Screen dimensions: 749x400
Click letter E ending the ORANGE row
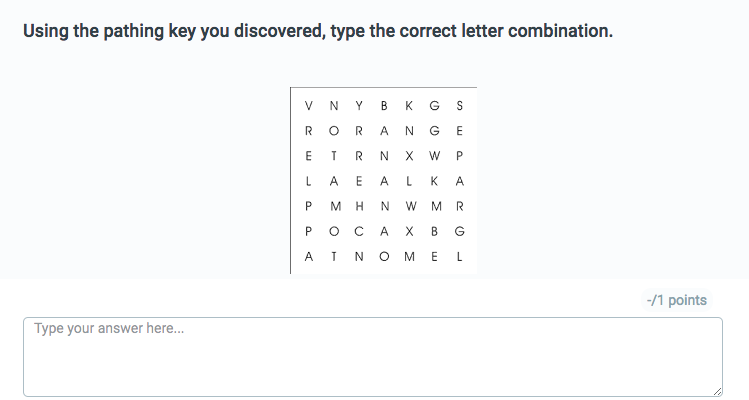point(459,131)
